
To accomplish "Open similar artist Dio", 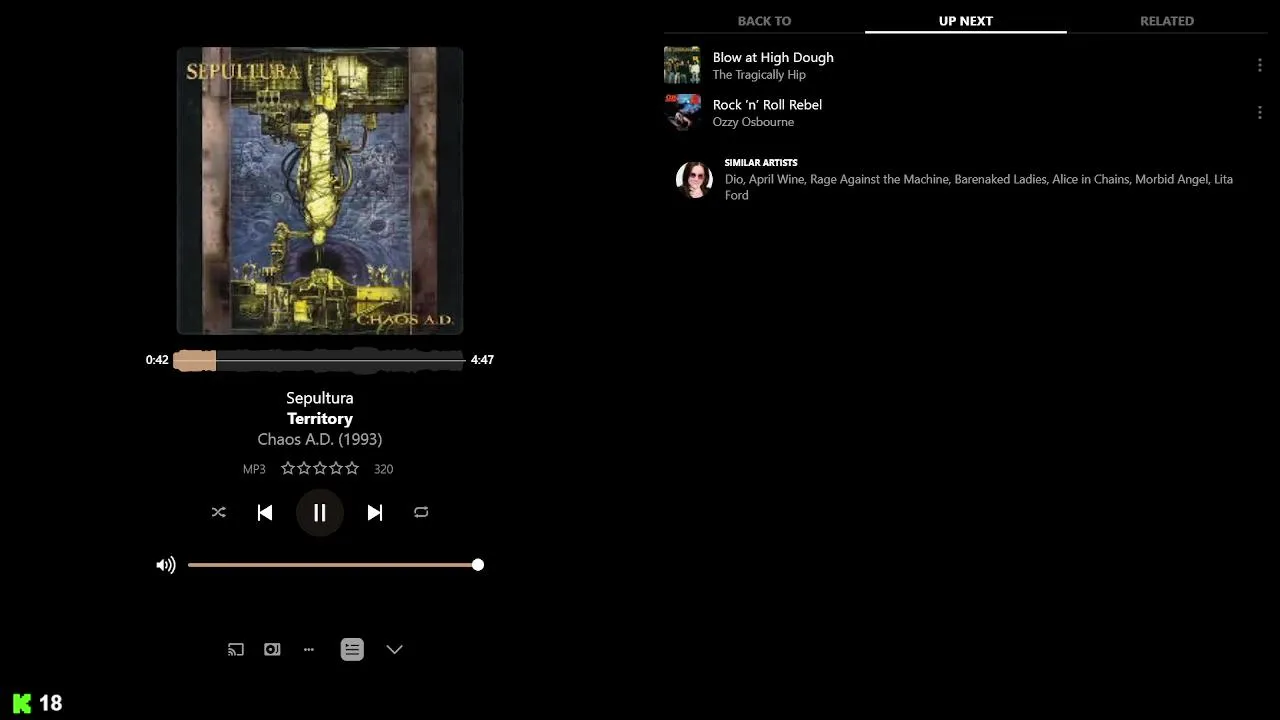I will pos(734,179).
